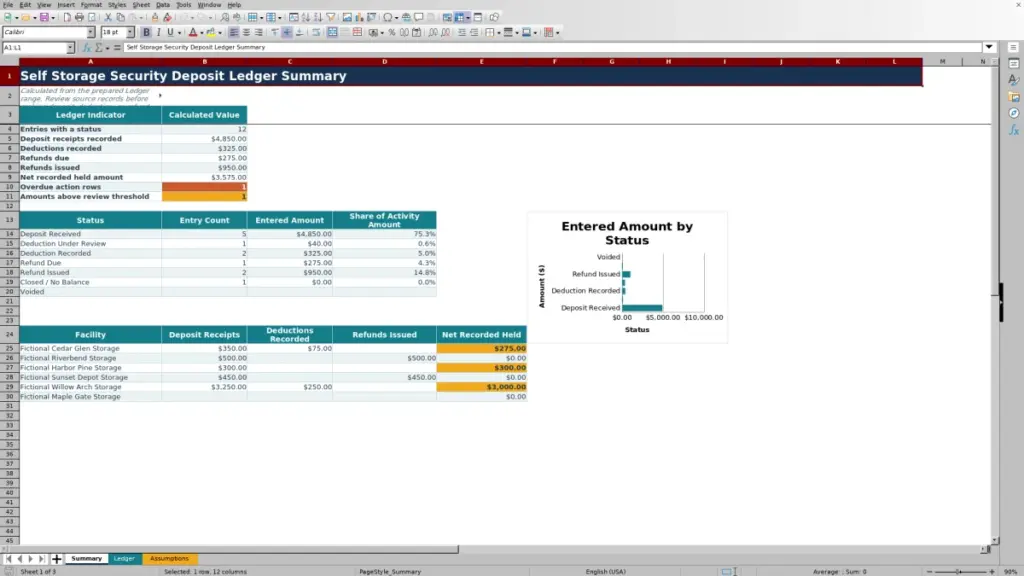Click the font color red A swatch
This screenshot has width=1024, height=576.
coord(193,32)
